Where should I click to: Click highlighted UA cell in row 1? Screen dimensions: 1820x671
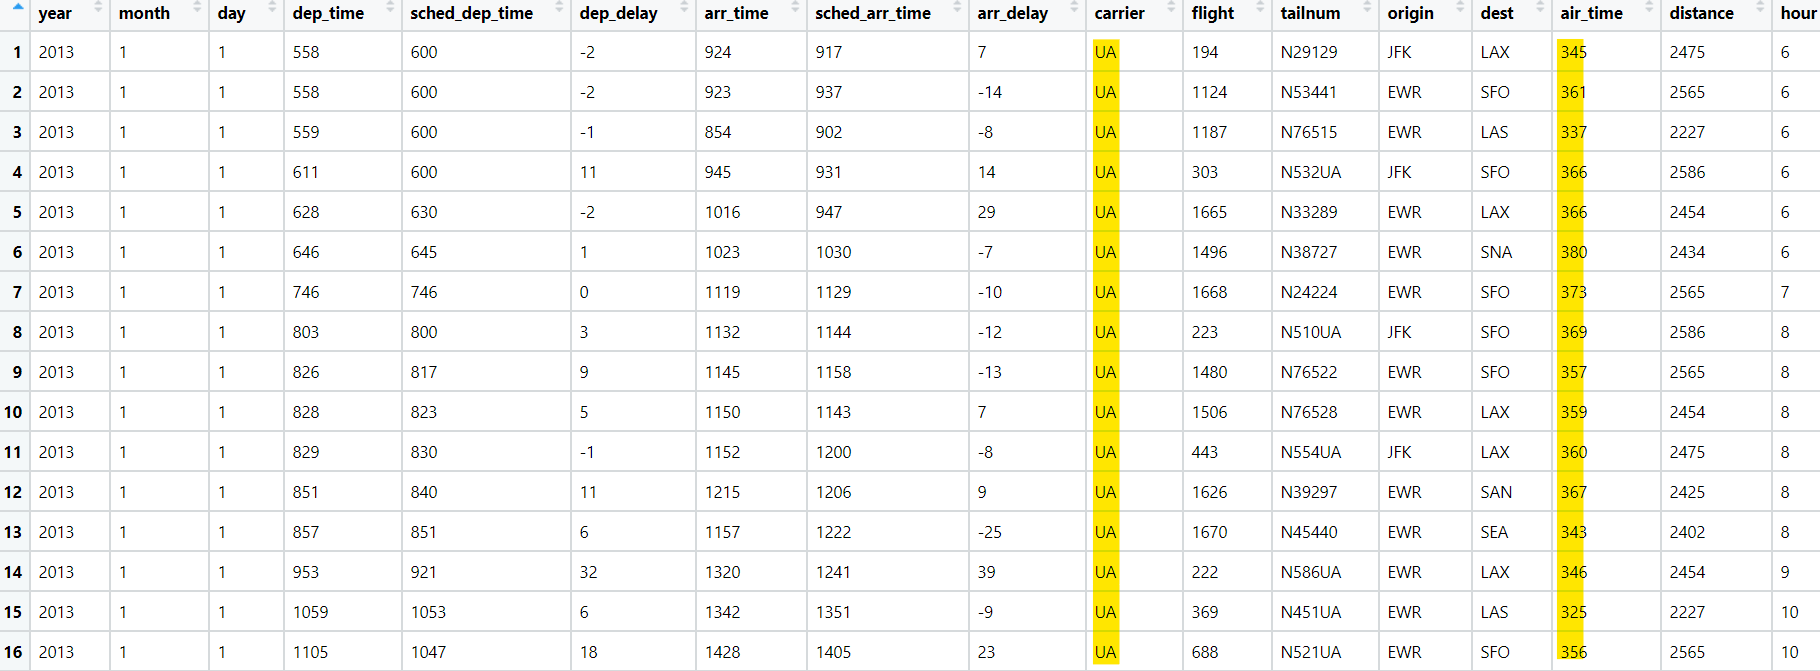pos(1105,52)
